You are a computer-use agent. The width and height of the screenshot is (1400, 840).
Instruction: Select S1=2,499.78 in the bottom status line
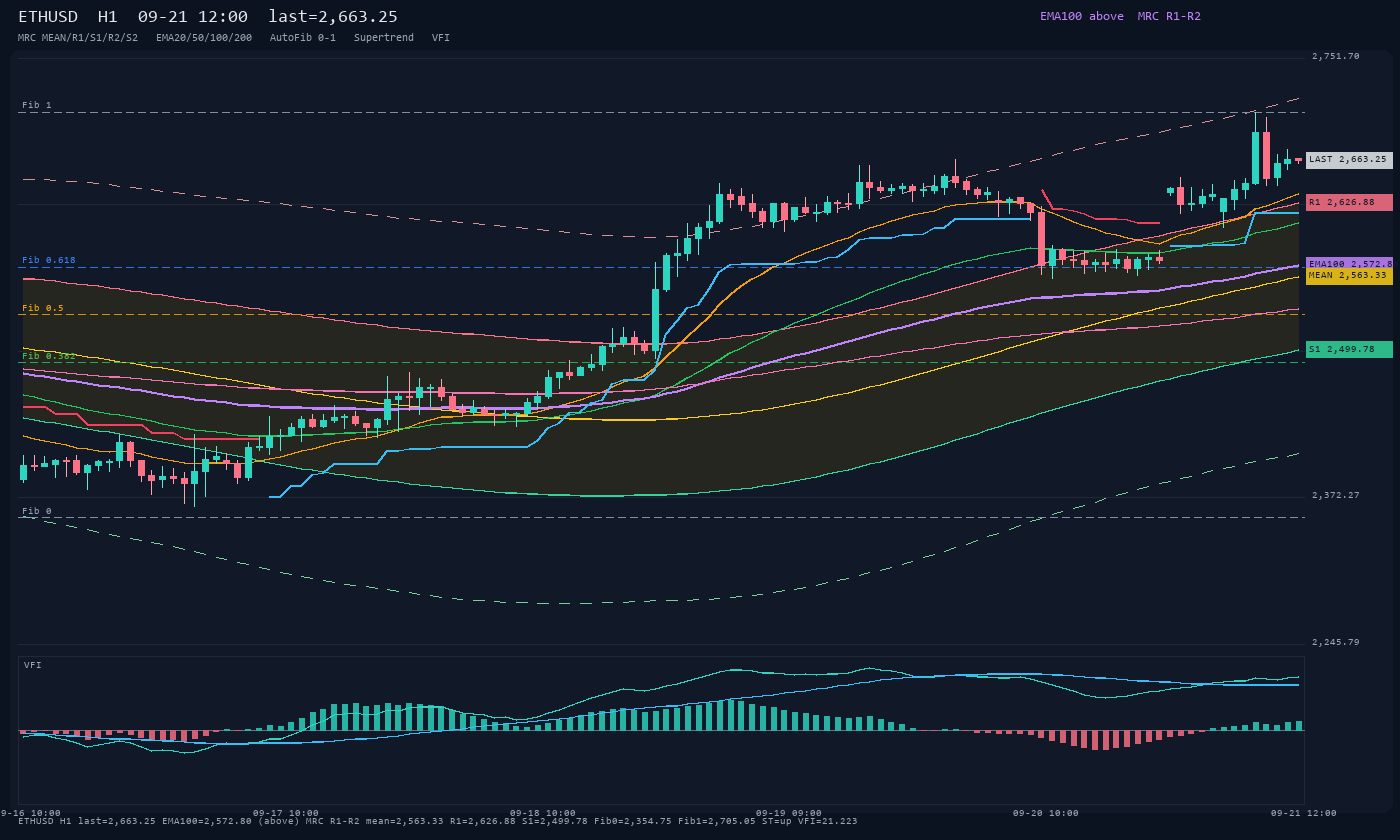(555, 821)
